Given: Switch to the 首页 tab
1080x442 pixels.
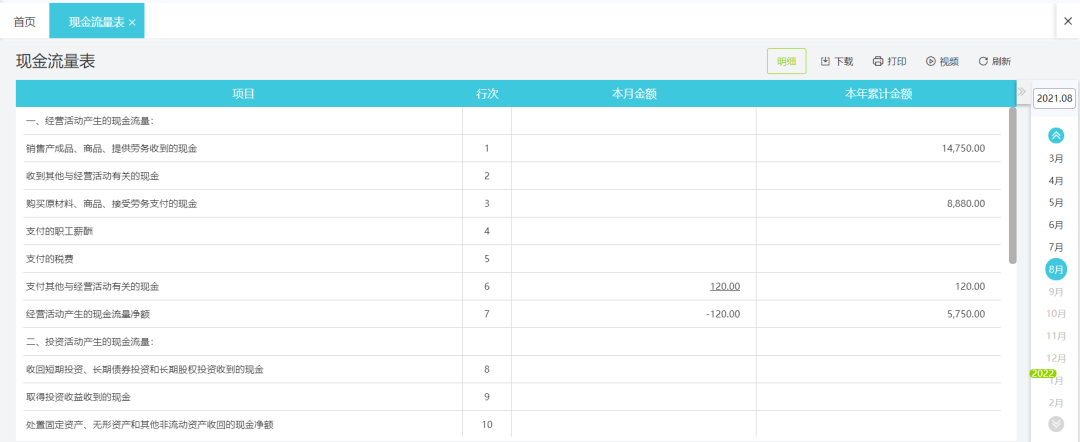Looking at the screenshot, I should pyautogui.click(x=25, y=22).
